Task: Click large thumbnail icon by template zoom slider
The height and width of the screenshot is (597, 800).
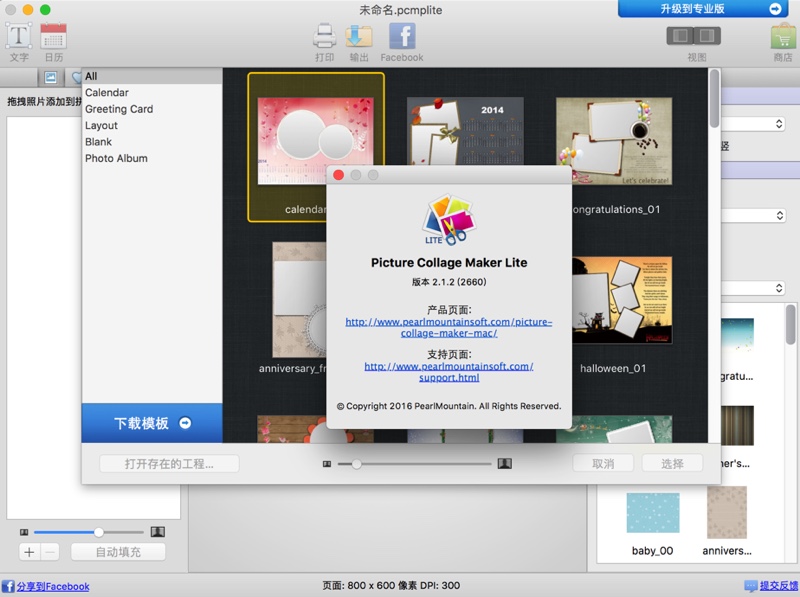Action: [505, 463]
